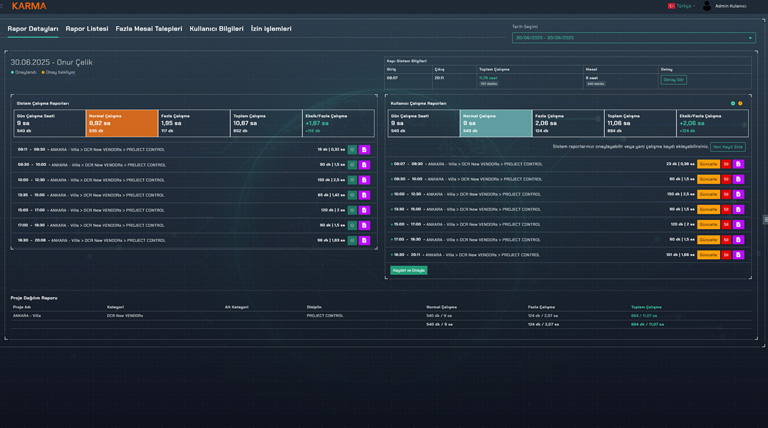Viewport: 768px width, 428px height.
Task: Click purple document icon on 13:30 user row
Action: point(739,209)
